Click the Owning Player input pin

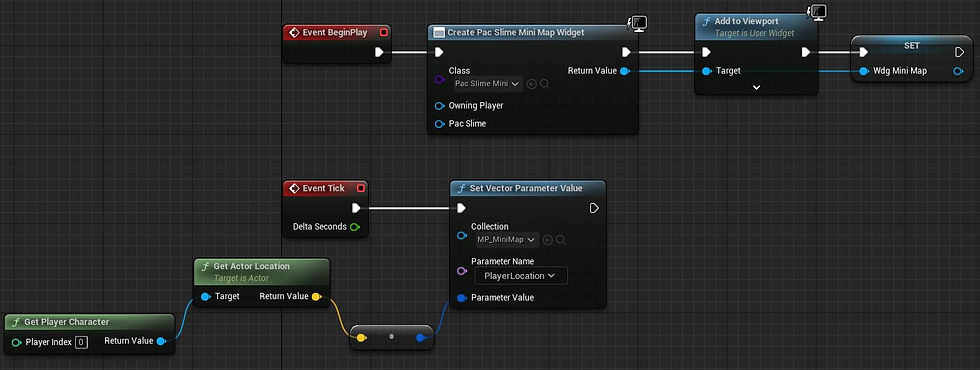pyautogui.click(x=440, y=106)
